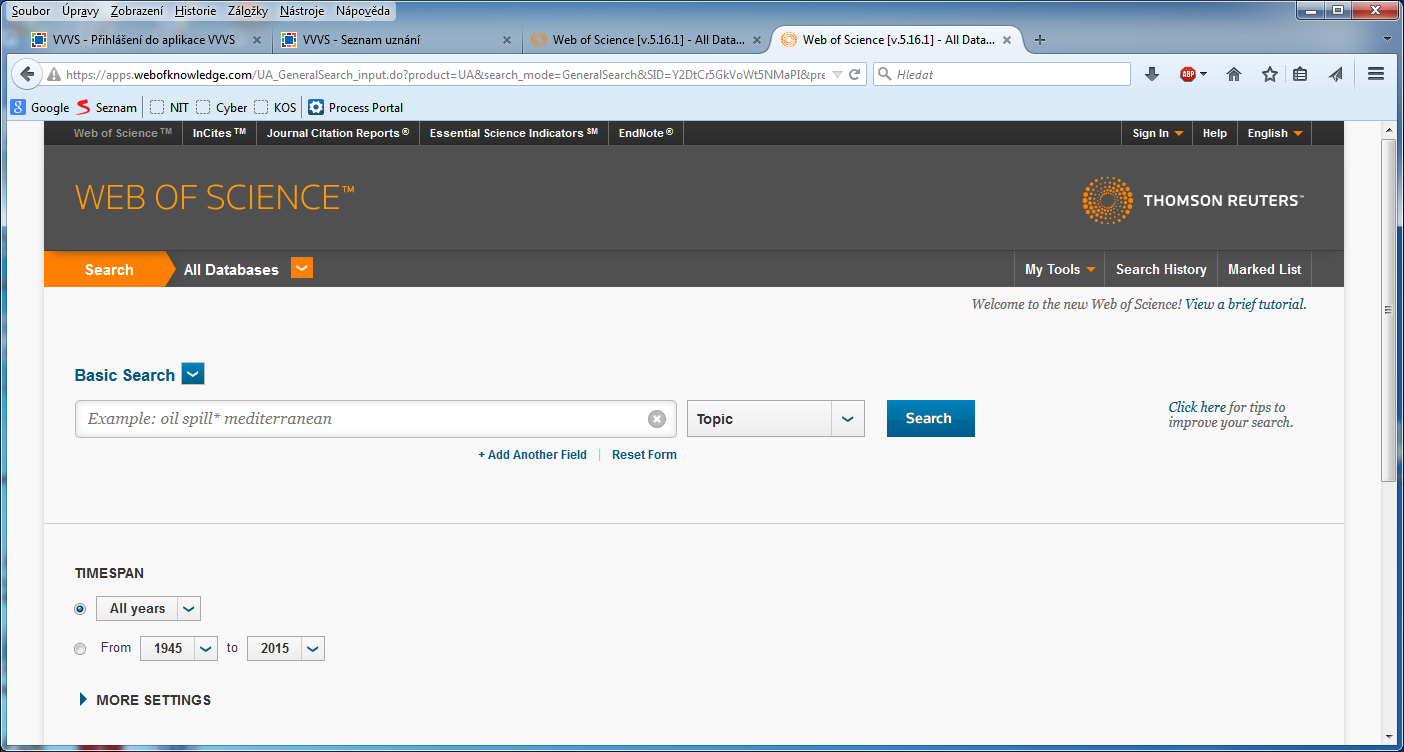Click the Thomson Reuters logo
The height and width of the screenshot is (752, 1404).
pos(1192,200)
